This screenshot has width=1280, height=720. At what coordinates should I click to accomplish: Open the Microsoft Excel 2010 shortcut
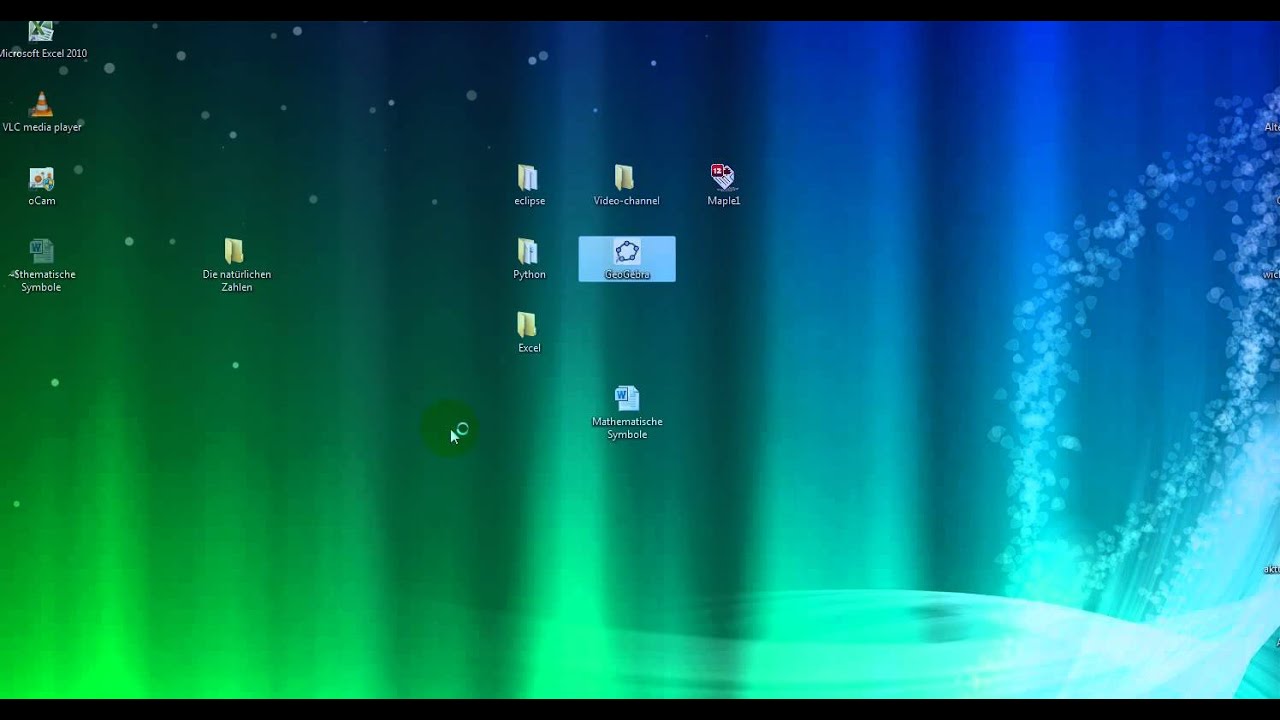(42, 40)
